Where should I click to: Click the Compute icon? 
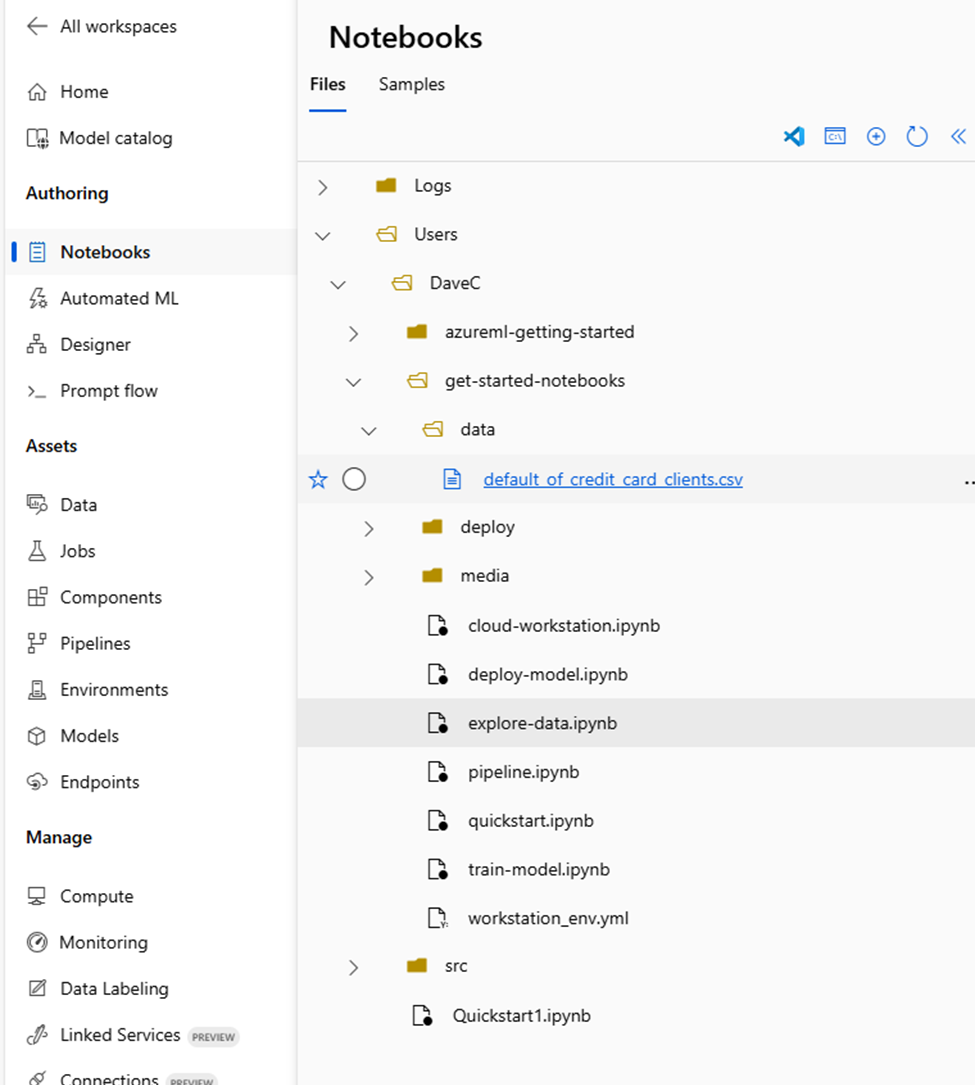(x=37, y=896)
